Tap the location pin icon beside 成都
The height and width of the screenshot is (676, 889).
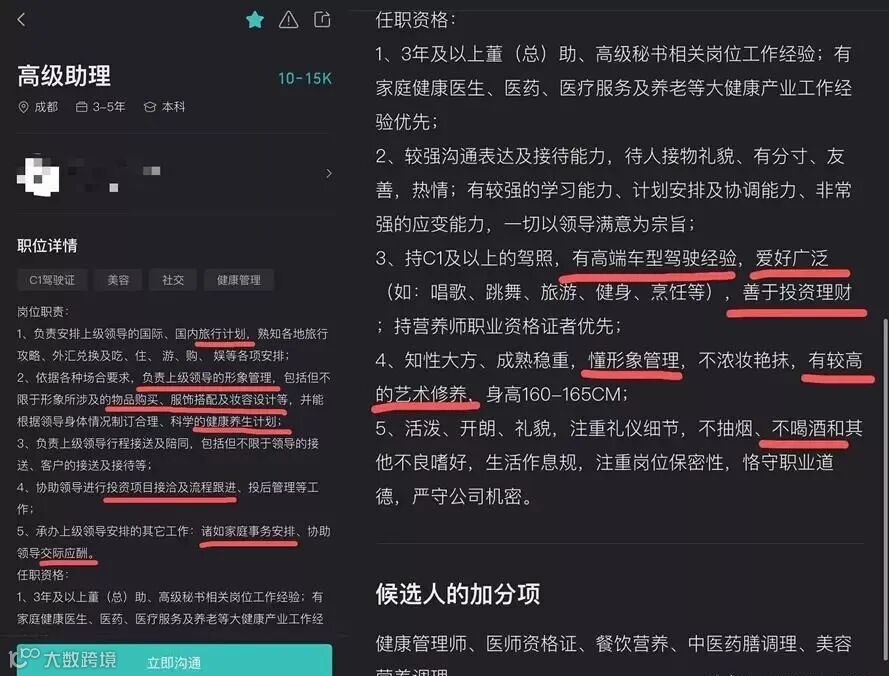click(23, 107)
